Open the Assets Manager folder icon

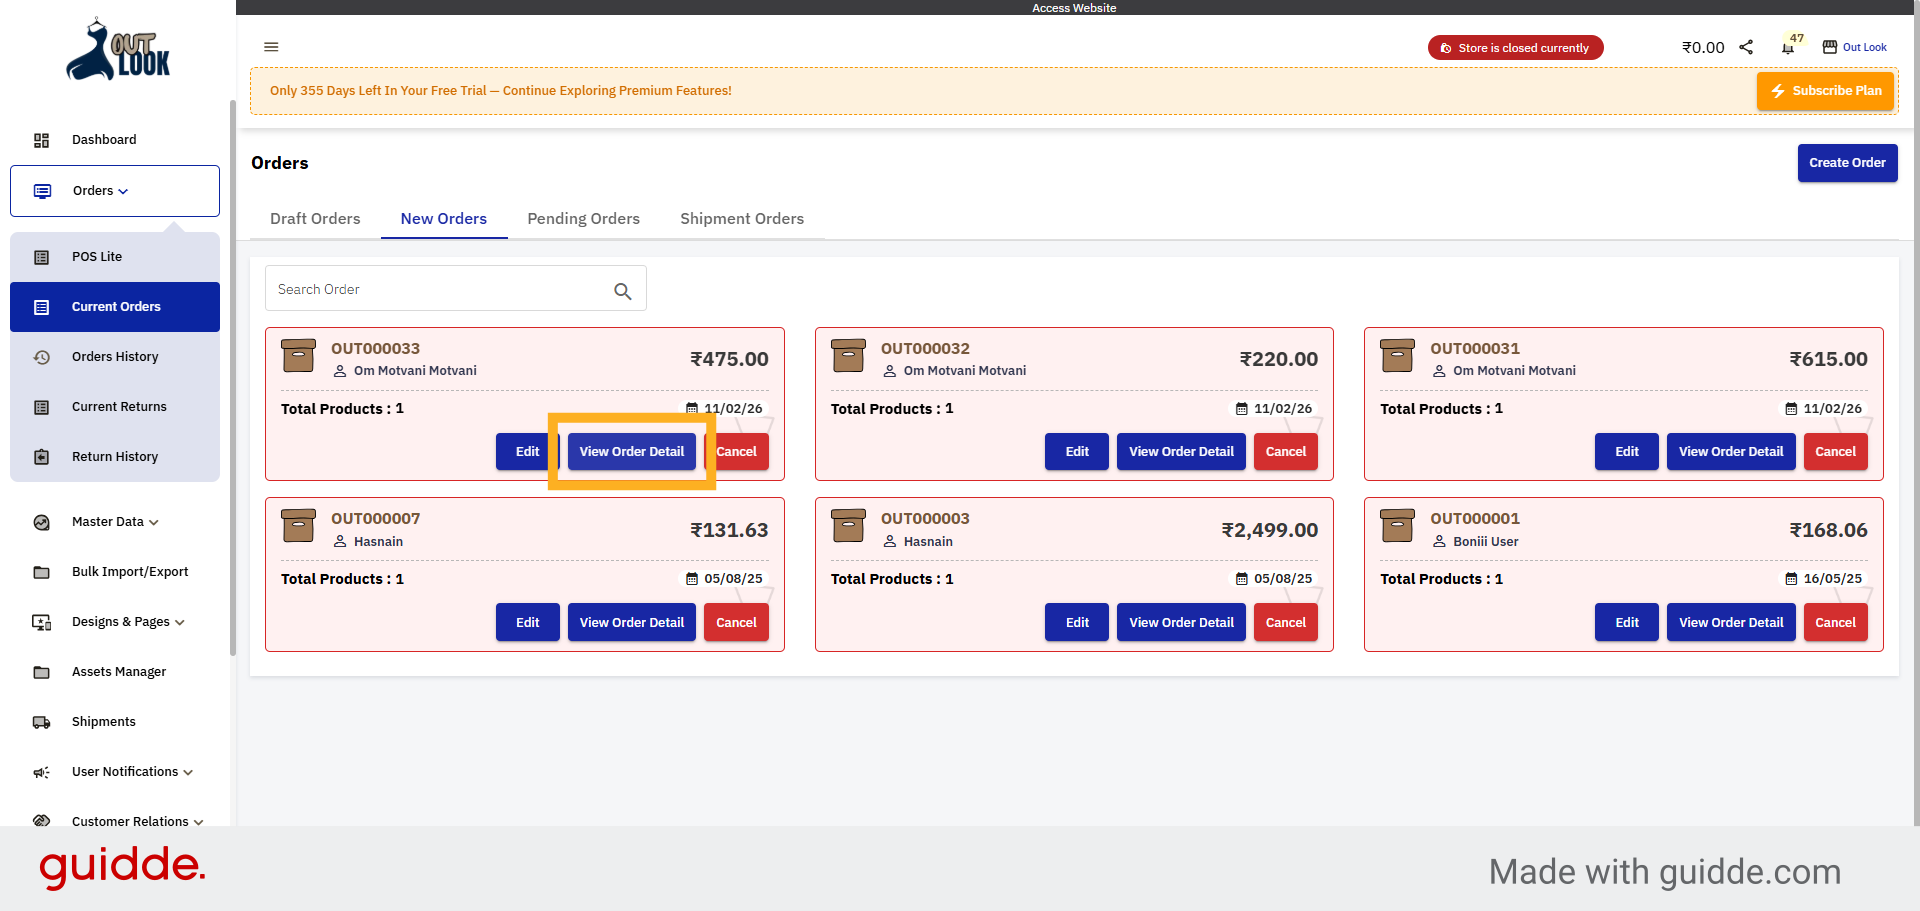point(41,672)
